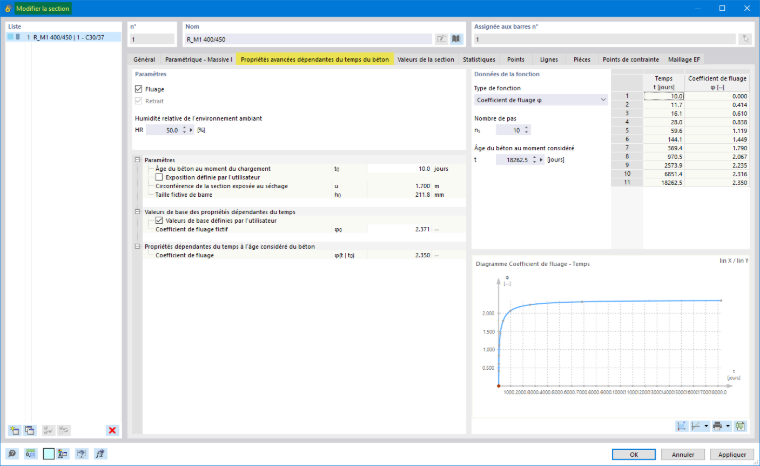Click the HR humidity spinner arrows

coord(184,130)
